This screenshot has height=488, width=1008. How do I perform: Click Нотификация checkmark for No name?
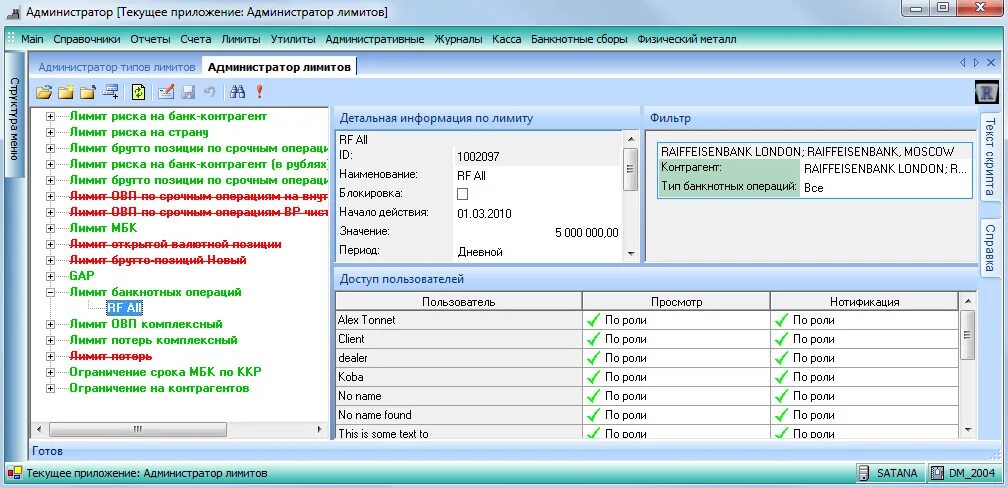pos(781,396)
